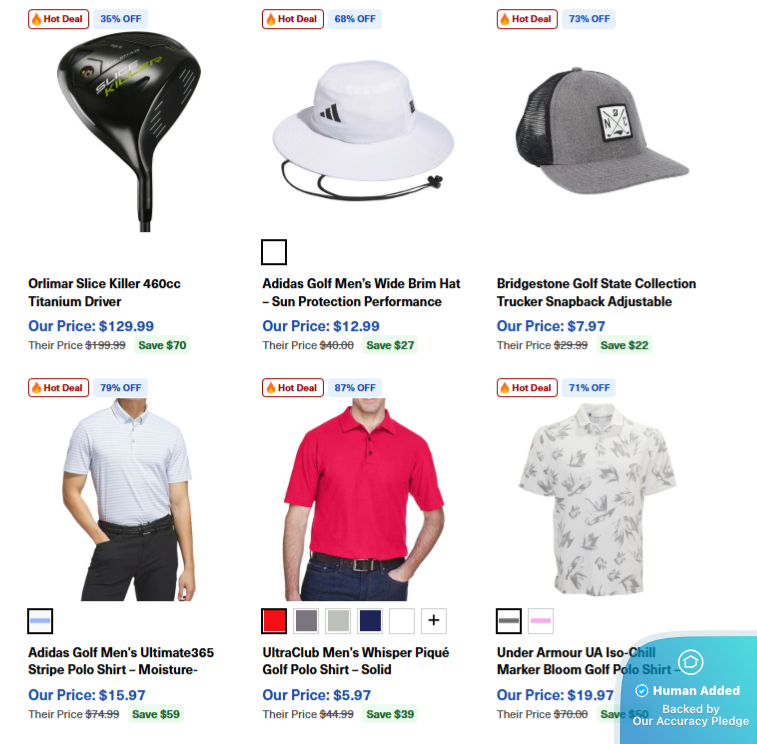Click the Human Added checkmark icon
The height and width of the screenshot is (744, 757).
pos(642,691)
